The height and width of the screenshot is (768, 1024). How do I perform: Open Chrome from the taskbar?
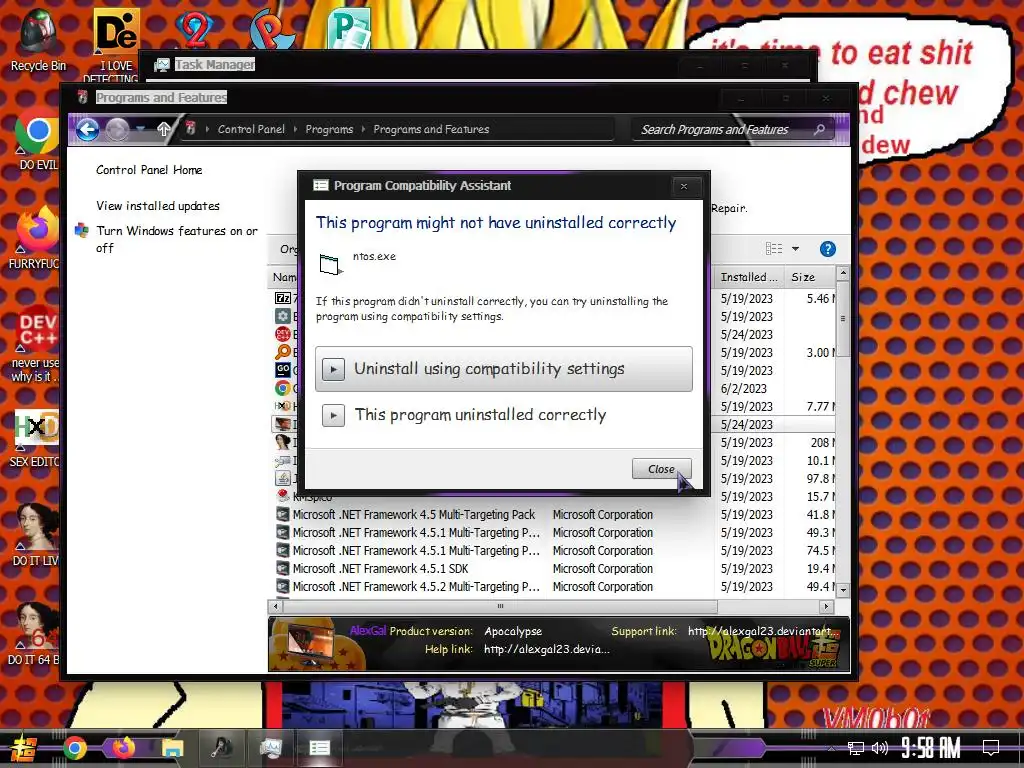tap(74, 748)
